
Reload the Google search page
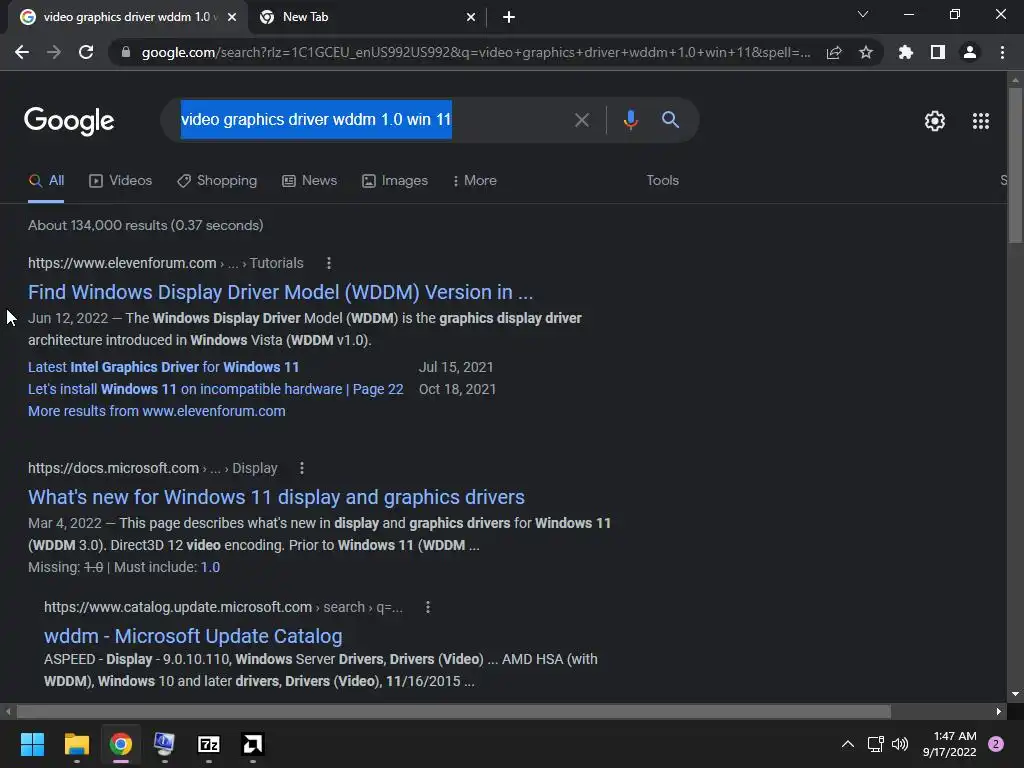pyautogui.click(x=86, y=52)
